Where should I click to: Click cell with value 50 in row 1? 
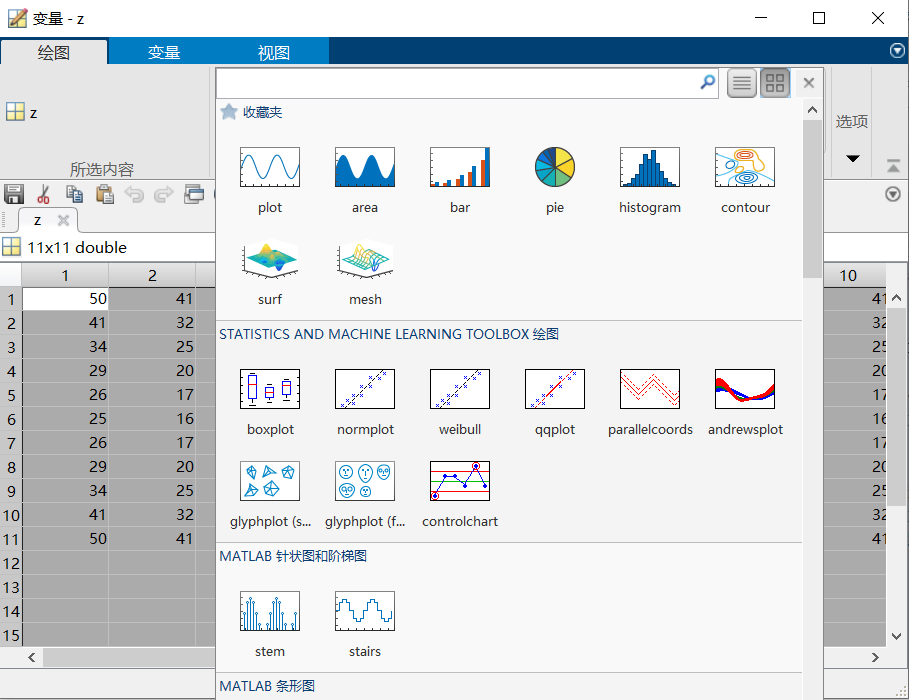coord(66,299)
